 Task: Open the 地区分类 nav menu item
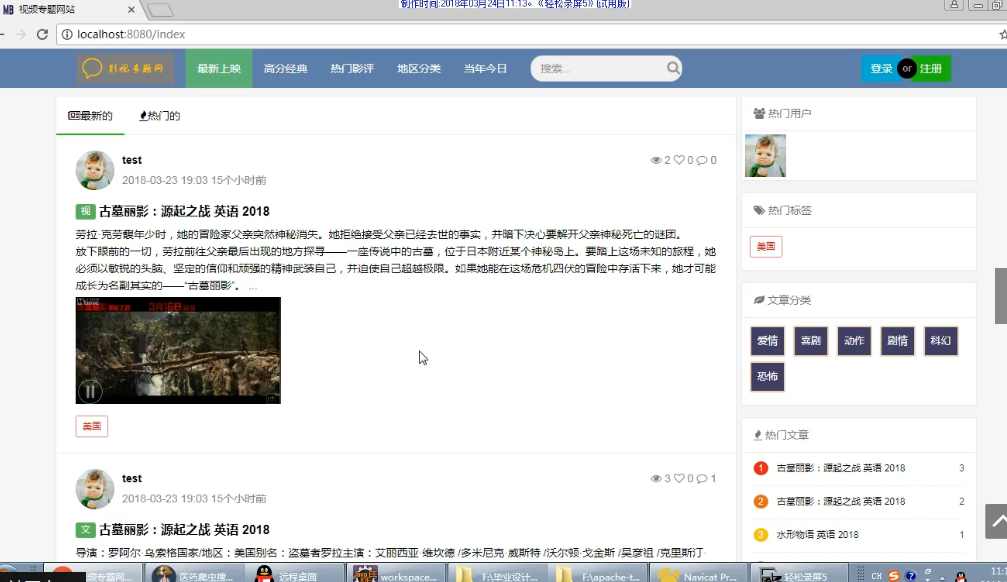click(419, 68)
